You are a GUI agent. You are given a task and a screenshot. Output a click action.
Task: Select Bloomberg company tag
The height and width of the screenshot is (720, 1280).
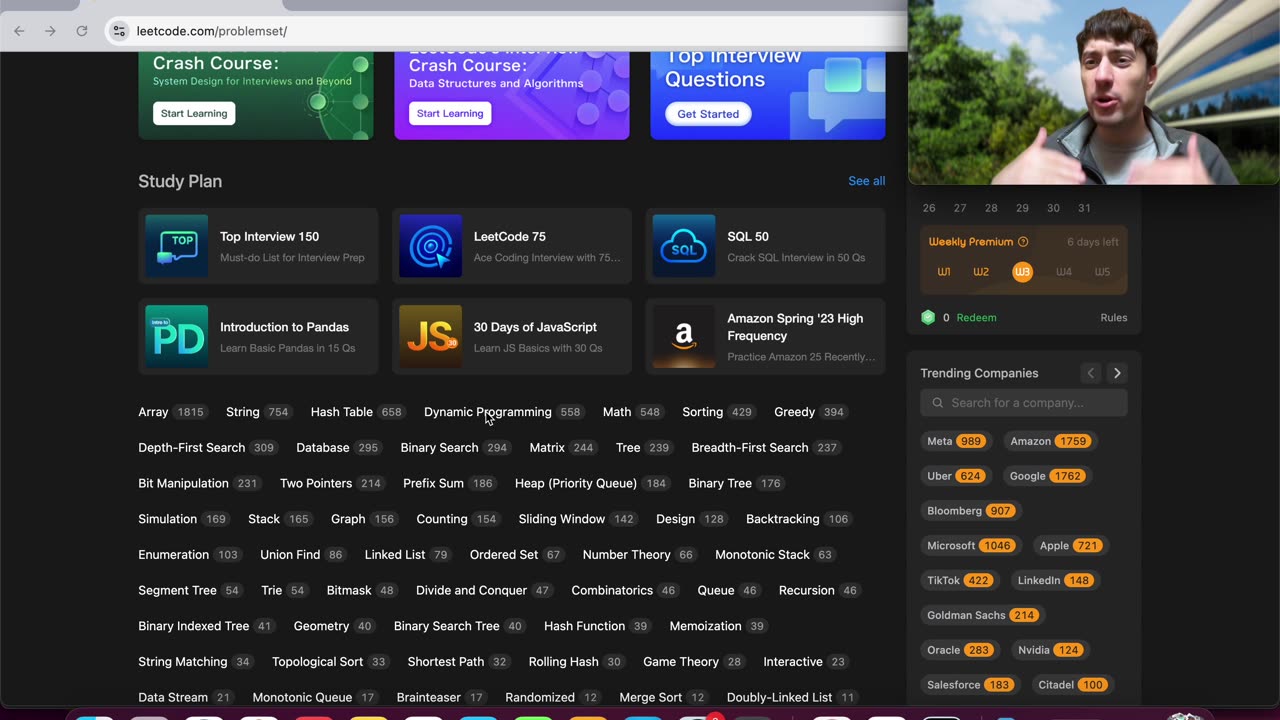point(971,511)
